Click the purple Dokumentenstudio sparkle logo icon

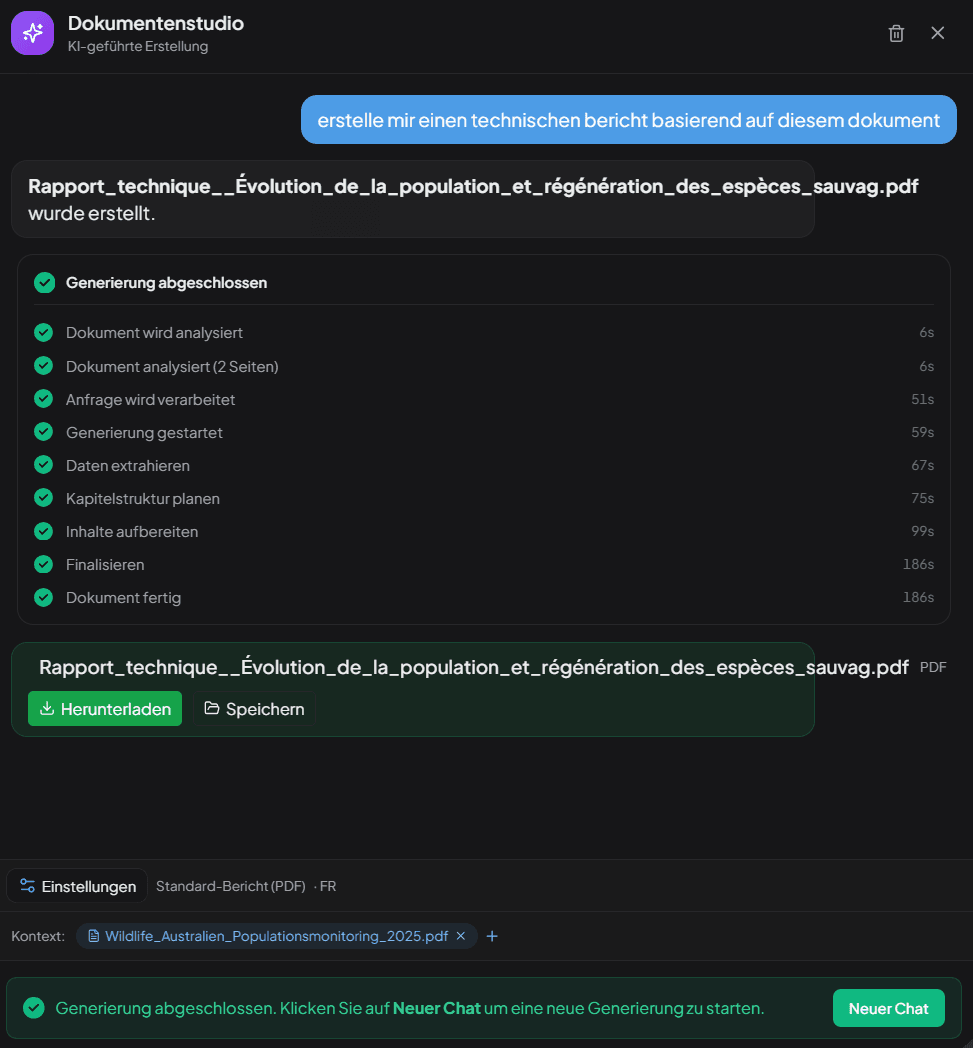32,32
